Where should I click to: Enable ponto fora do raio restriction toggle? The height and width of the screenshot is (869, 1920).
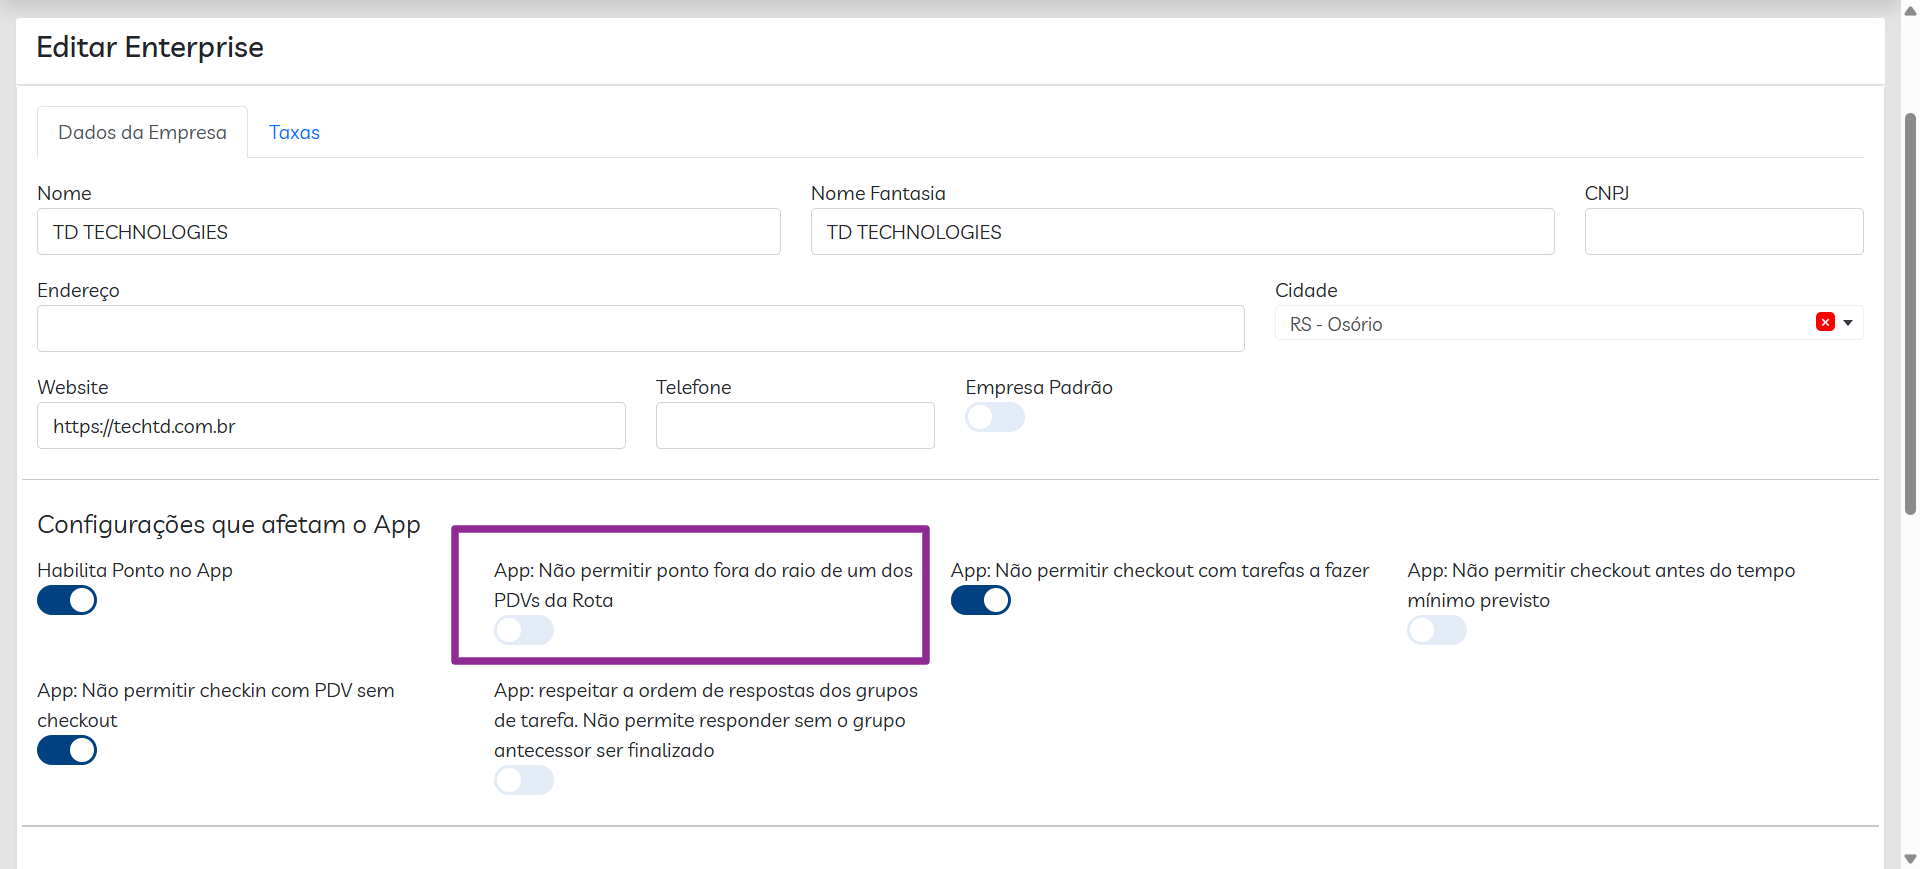pyautogui.click(x=524, y=630)
